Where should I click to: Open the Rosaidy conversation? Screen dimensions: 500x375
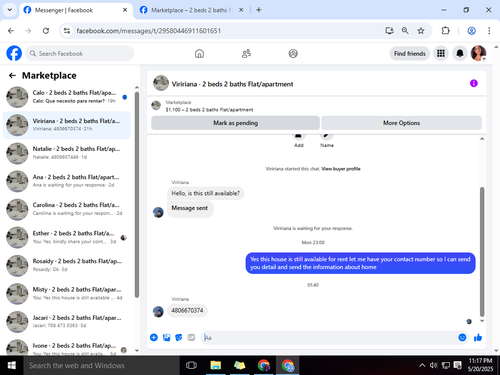tap(67, 265)
